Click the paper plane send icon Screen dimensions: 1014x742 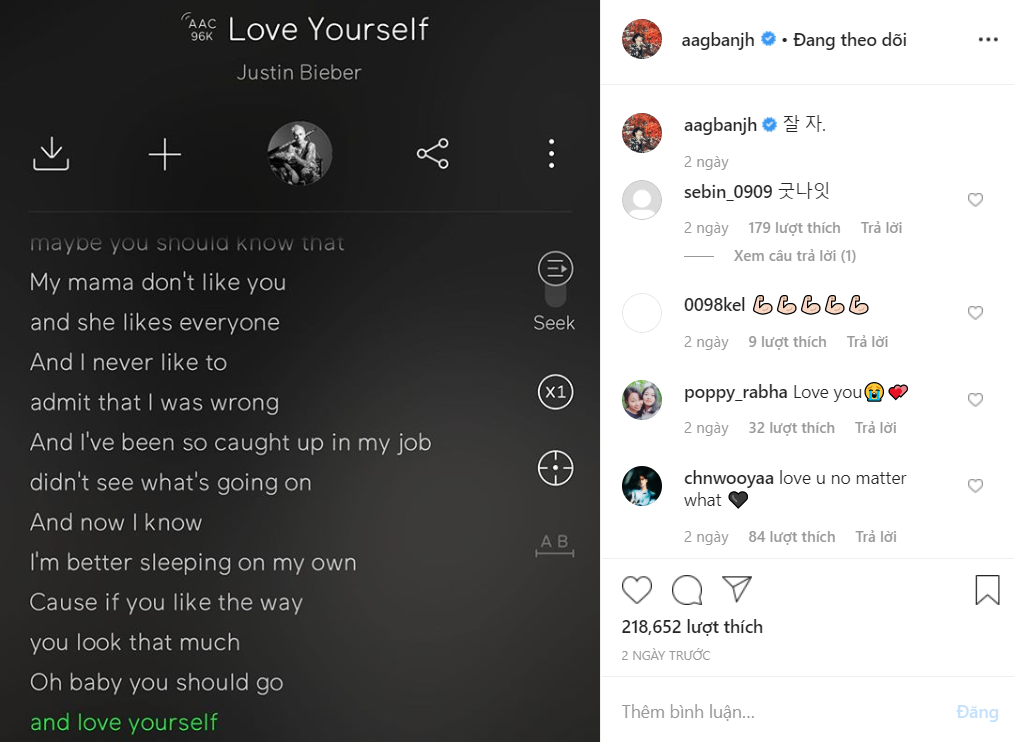click(x=737, y=590)
